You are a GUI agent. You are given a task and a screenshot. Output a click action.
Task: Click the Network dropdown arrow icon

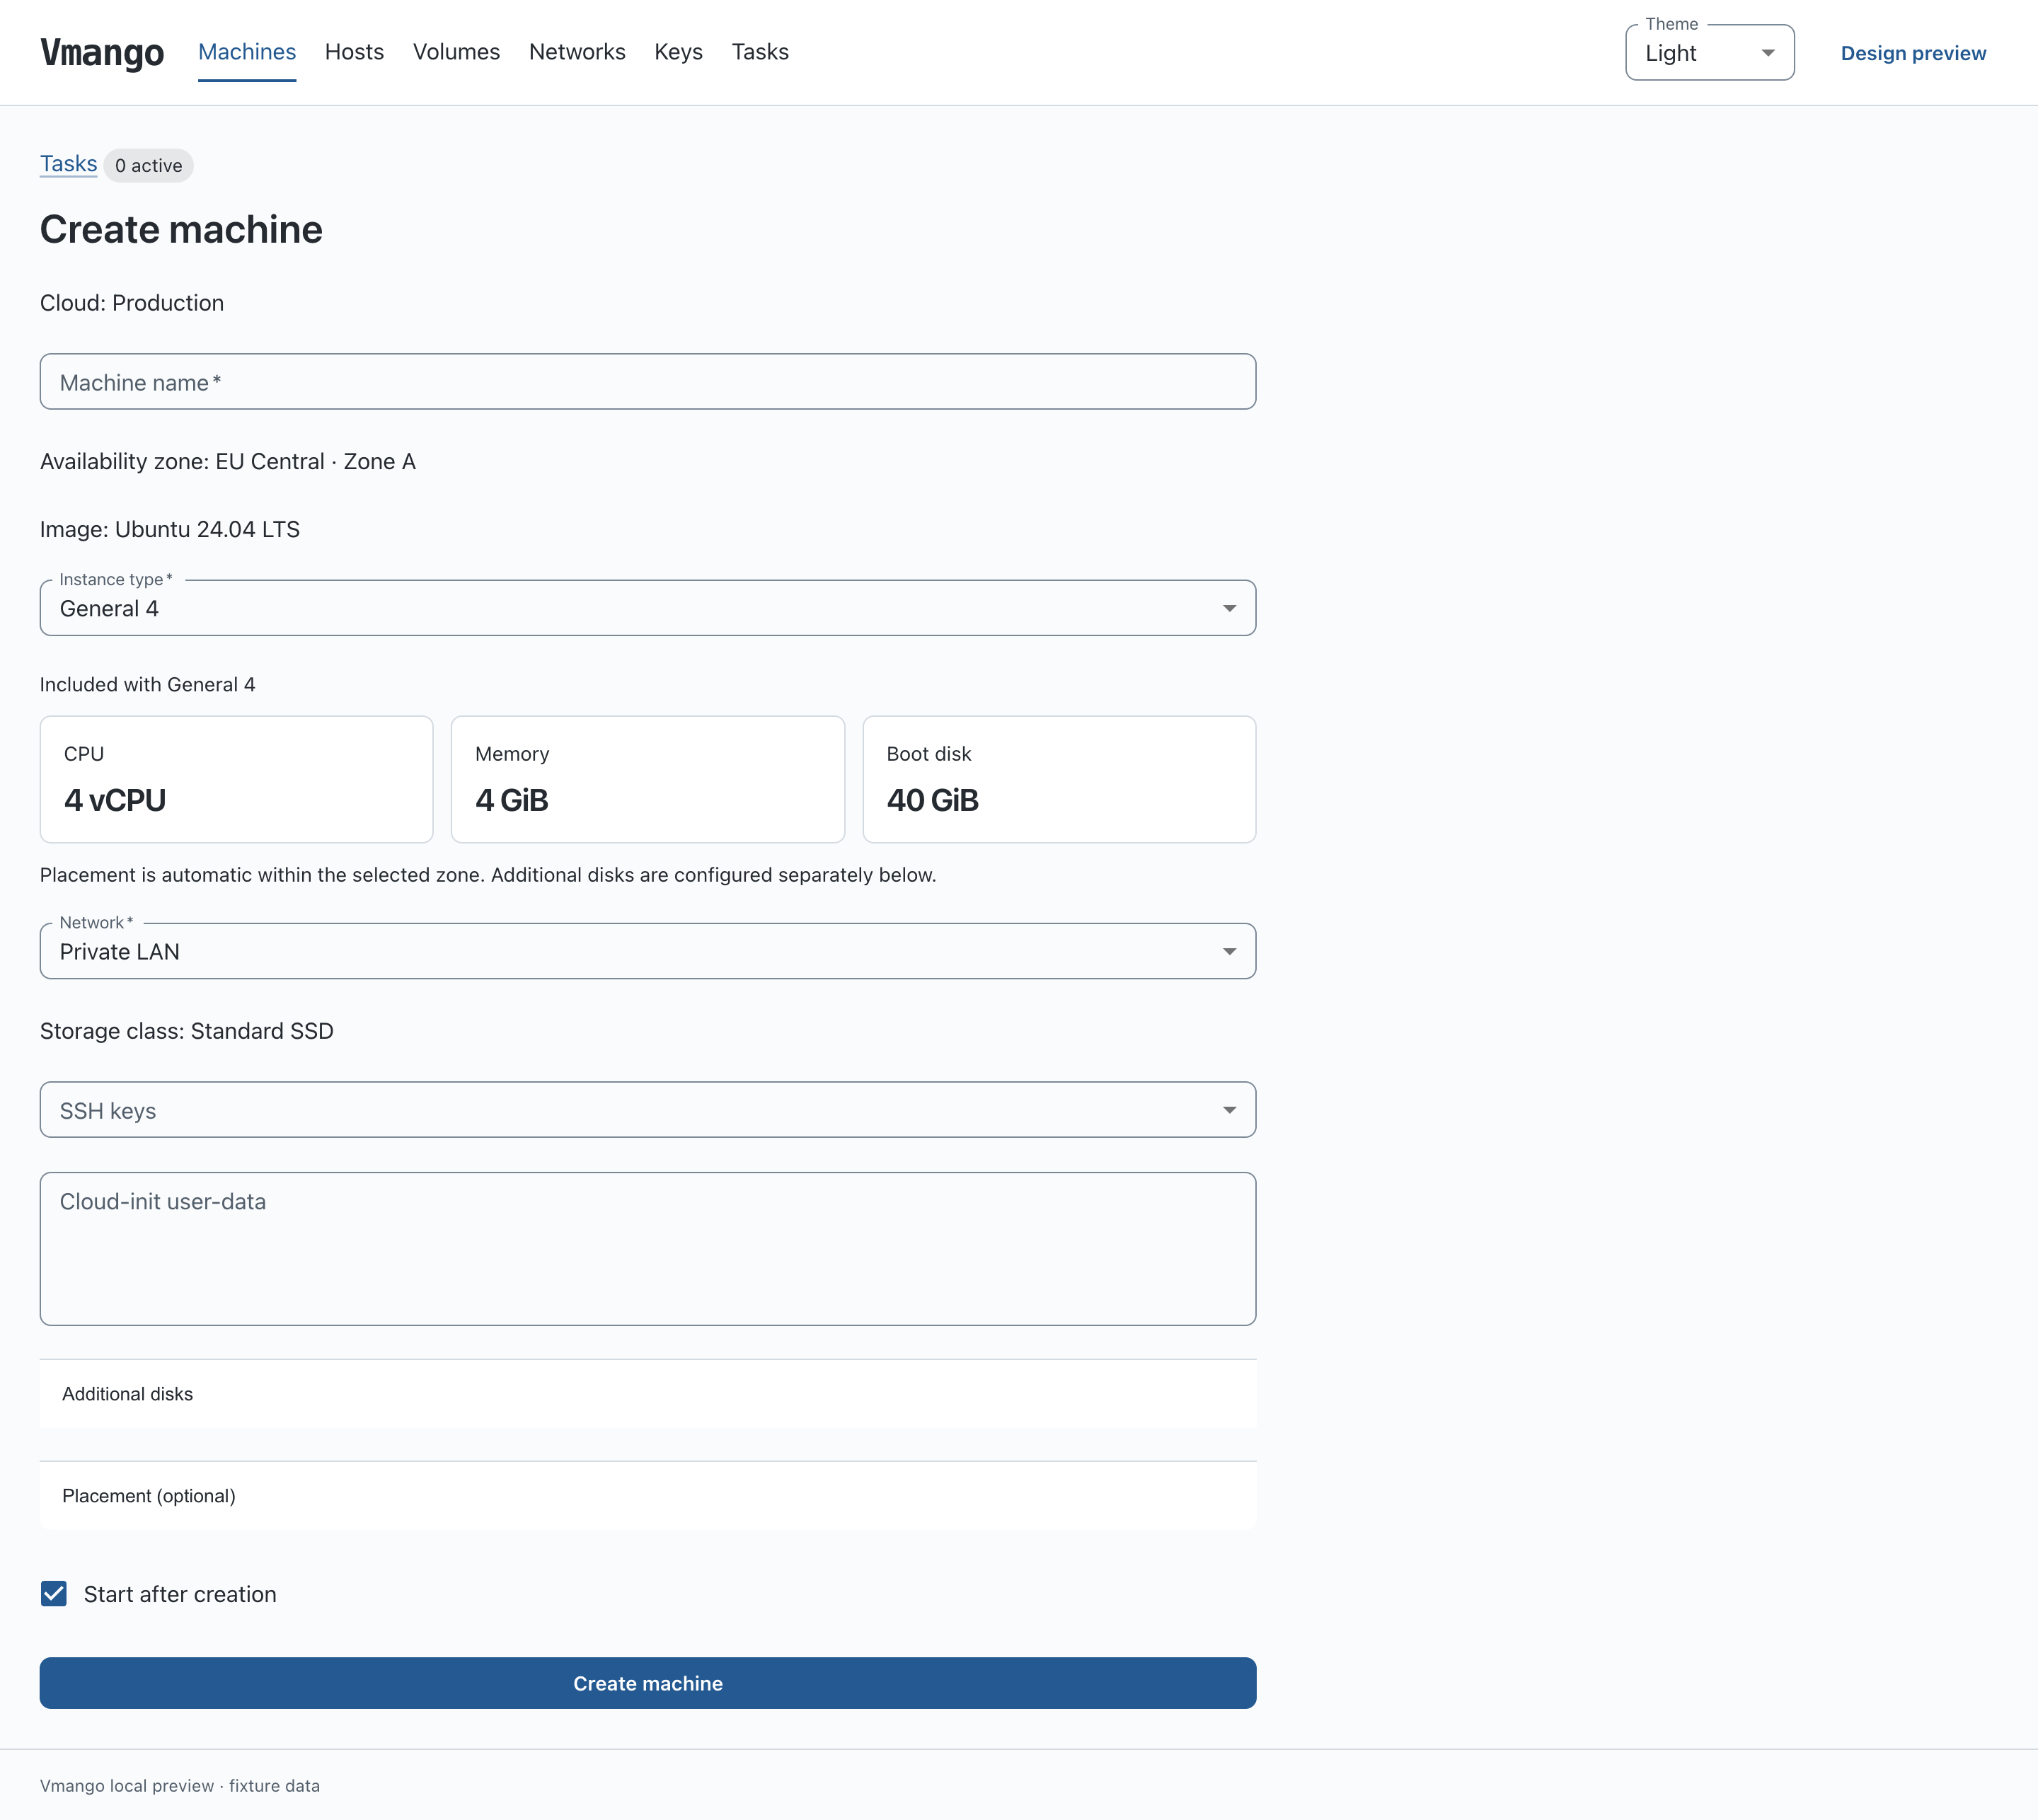[x=1229, y=951]
